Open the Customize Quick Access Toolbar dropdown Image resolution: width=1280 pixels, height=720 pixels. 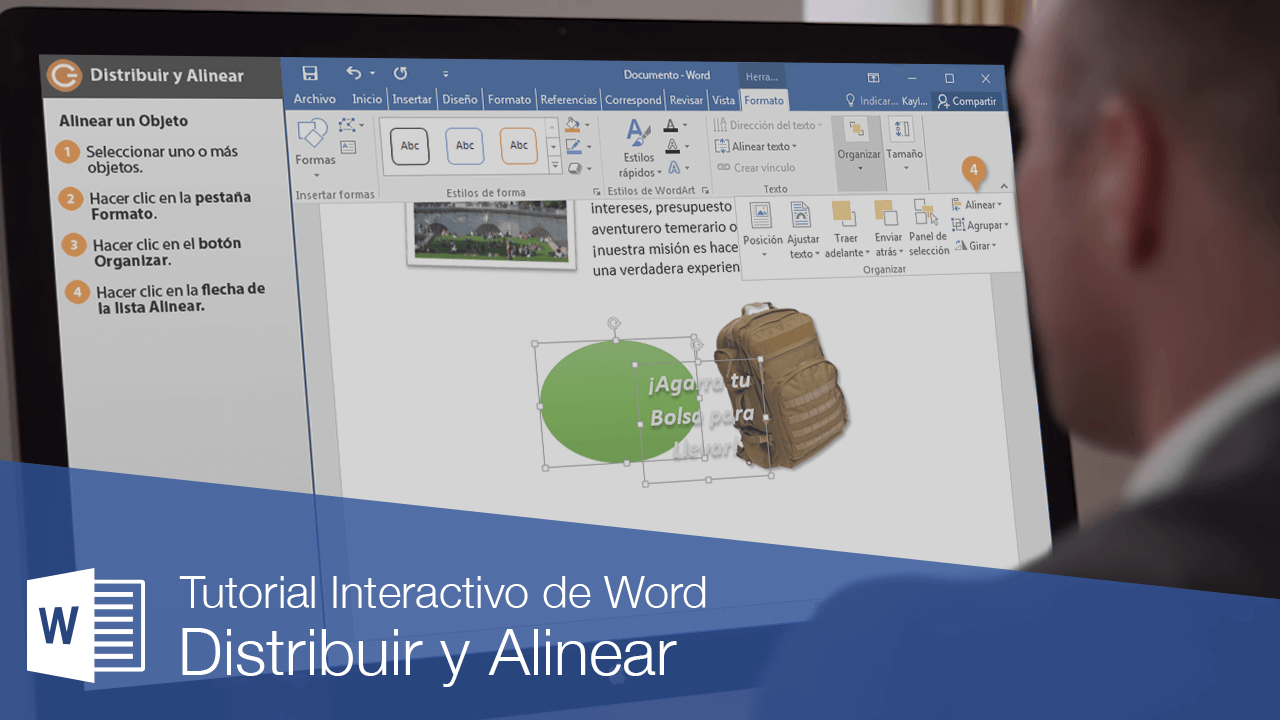[445, 74]
